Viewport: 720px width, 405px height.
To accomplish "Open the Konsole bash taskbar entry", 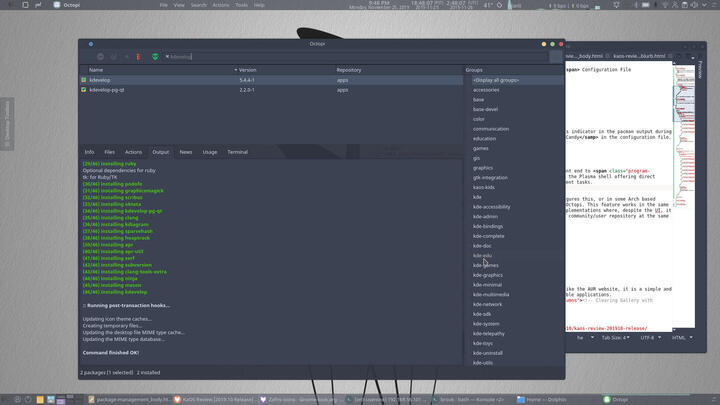I will (467, 399).
